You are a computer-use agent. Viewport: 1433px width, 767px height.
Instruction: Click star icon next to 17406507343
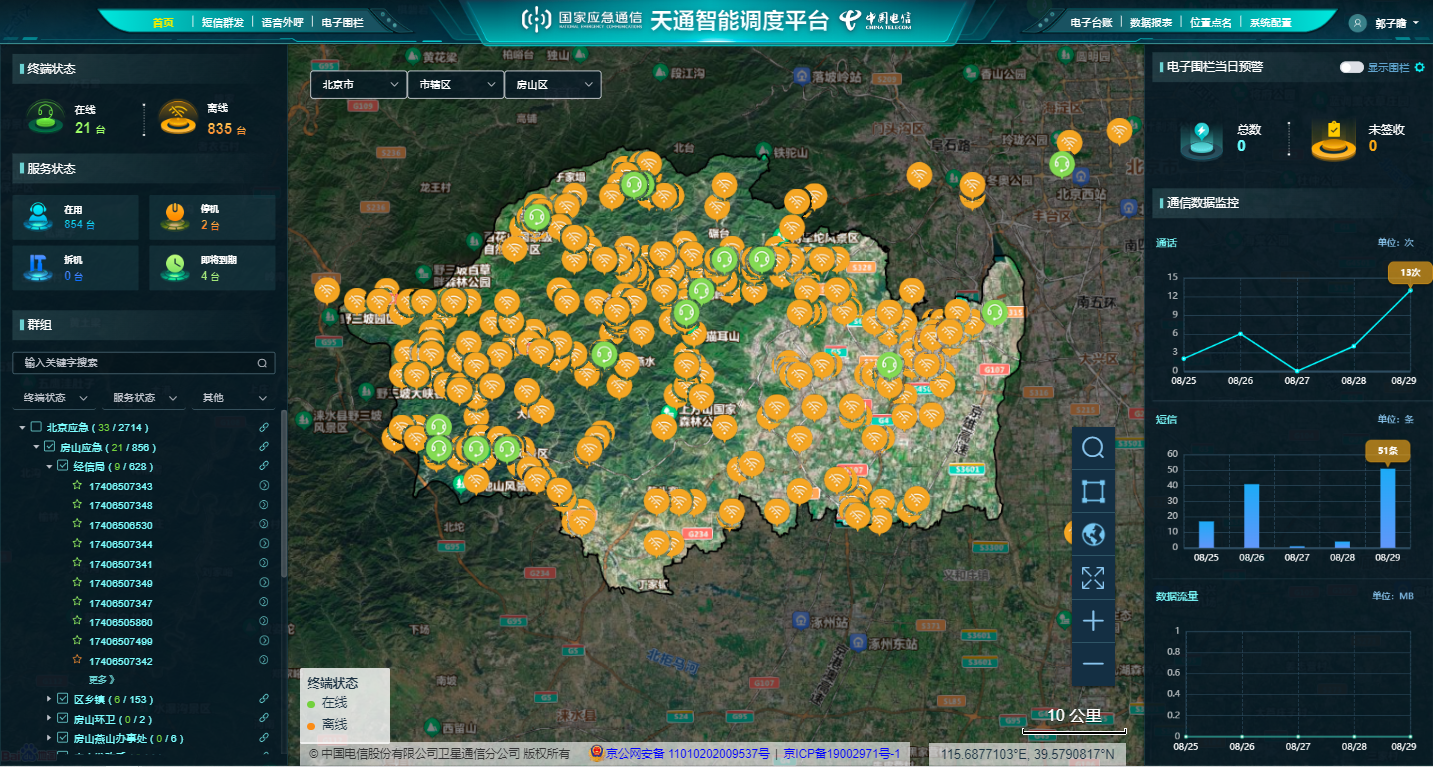coord(77,486)
